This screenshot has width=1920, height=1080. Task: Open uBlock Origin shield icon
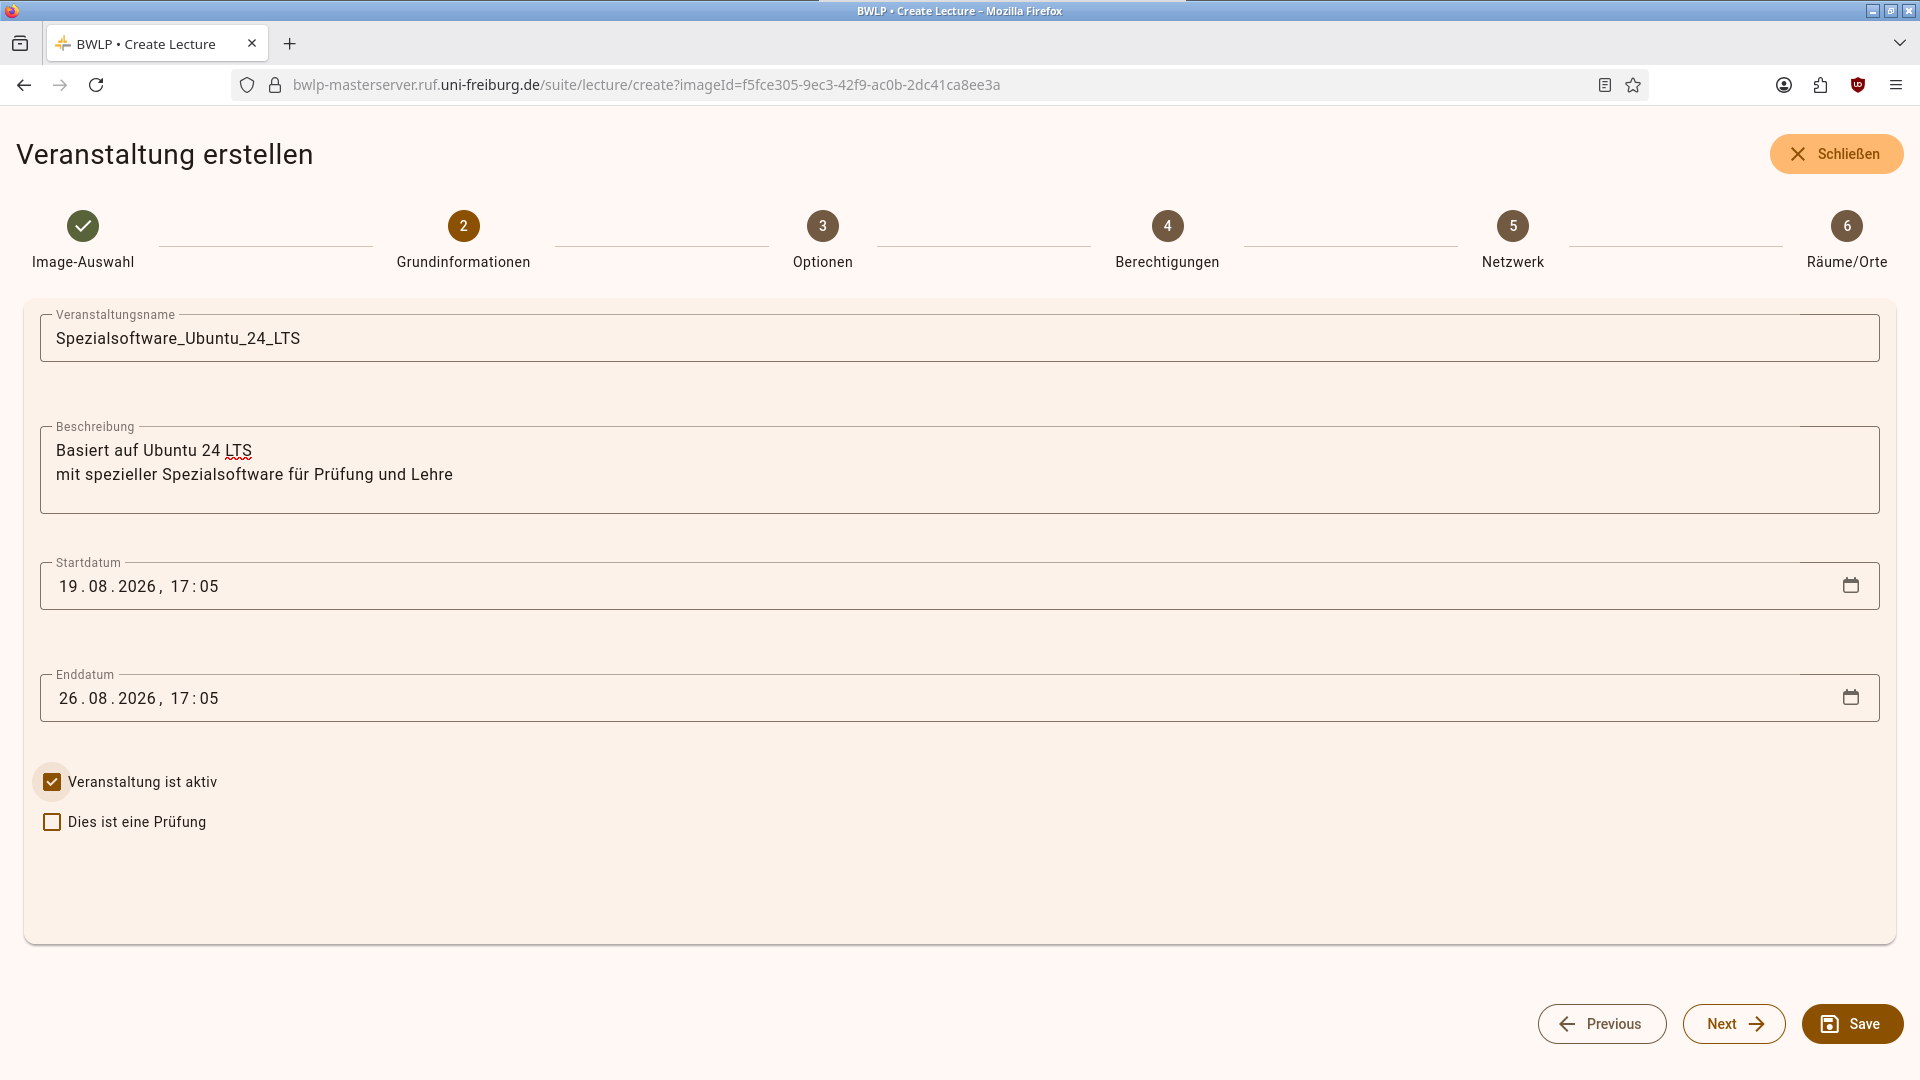[x=1858, y=85]
